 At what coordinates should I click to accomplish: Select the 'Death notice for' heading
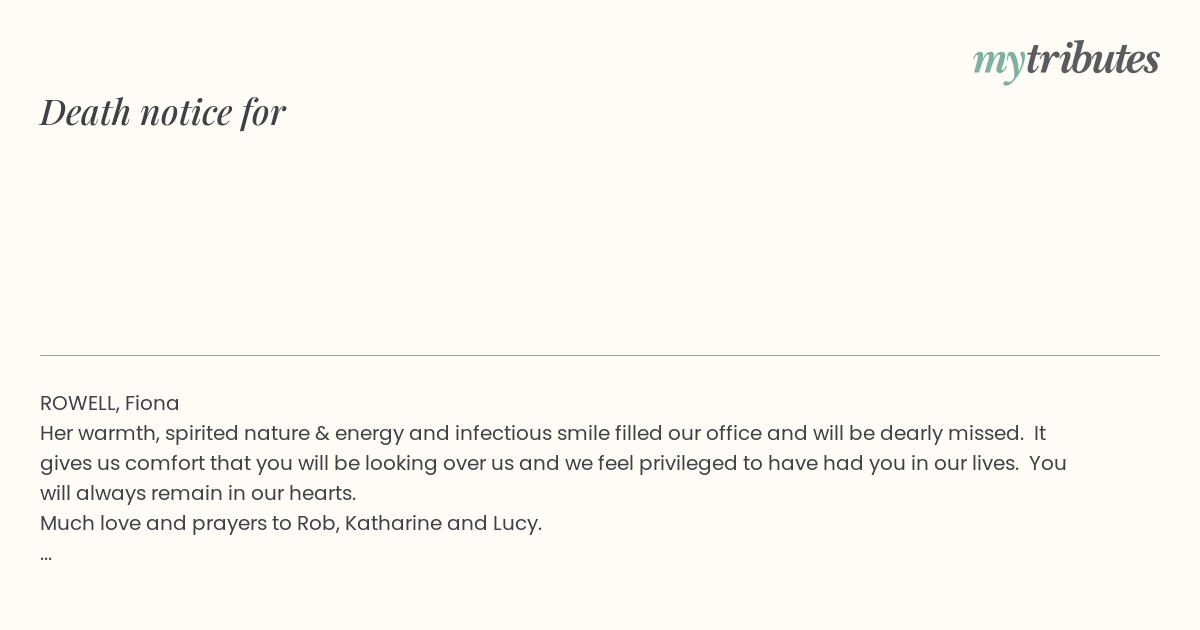pyautogui.click(x=163, y=112)
